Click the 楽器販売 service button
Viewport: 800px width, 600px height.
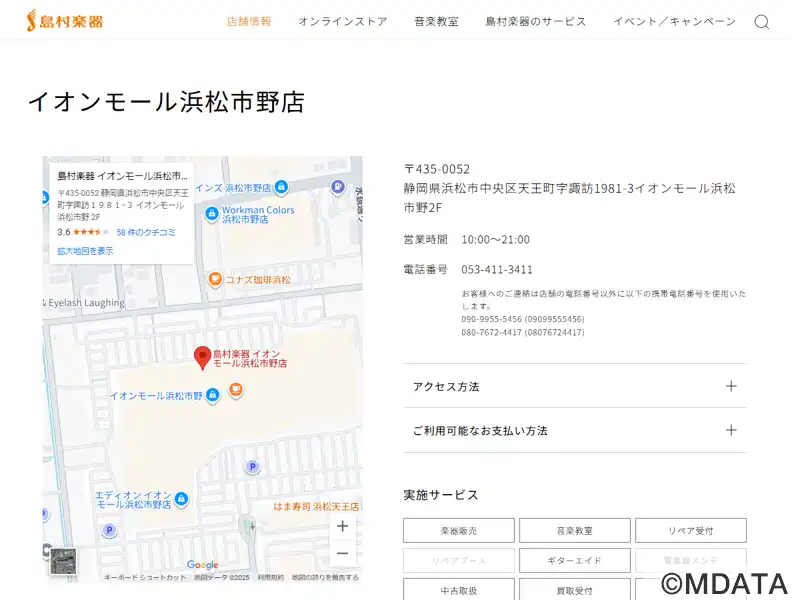(x=459, y=531)
